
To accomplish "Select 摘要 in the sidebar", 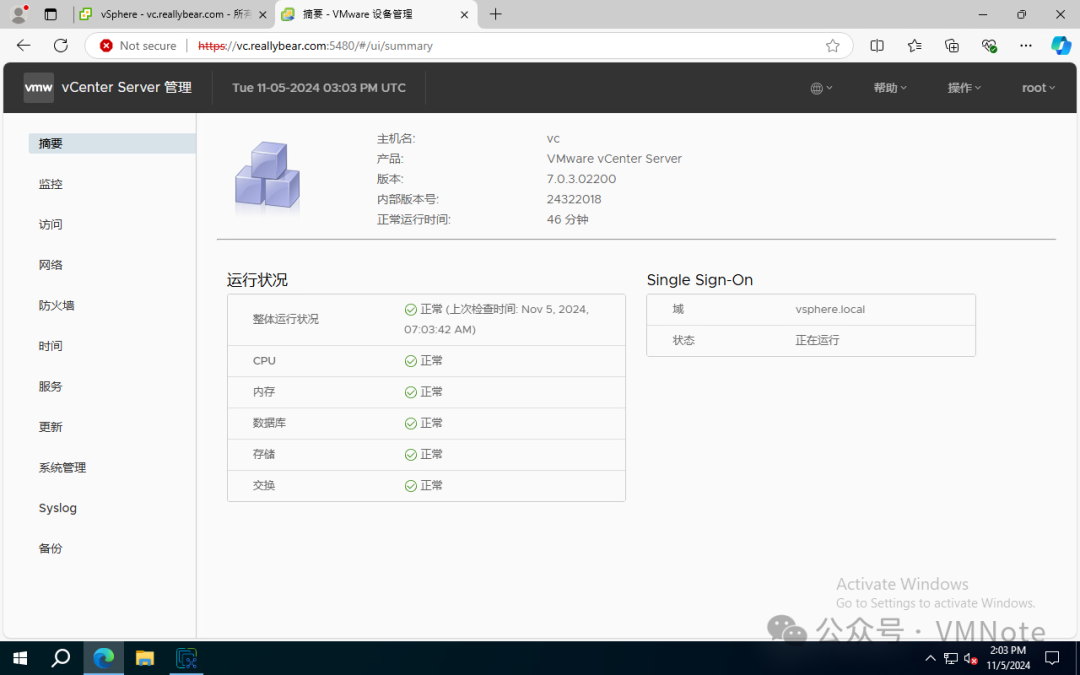I will pos(112,143).
